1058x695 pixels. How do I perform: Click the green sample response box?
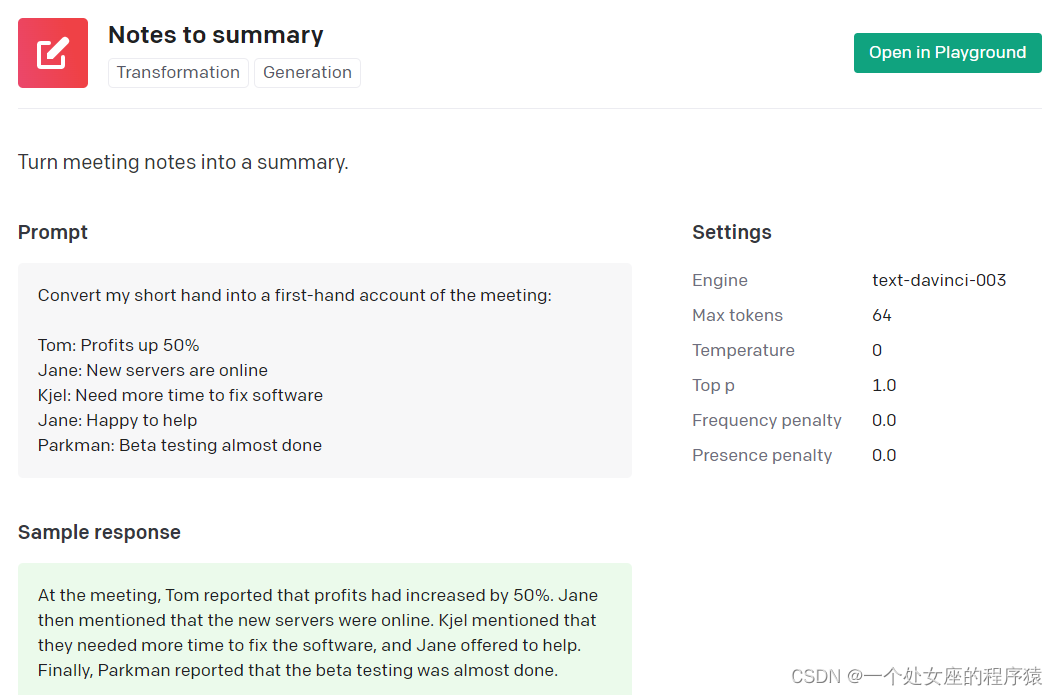tap(325, 628)
